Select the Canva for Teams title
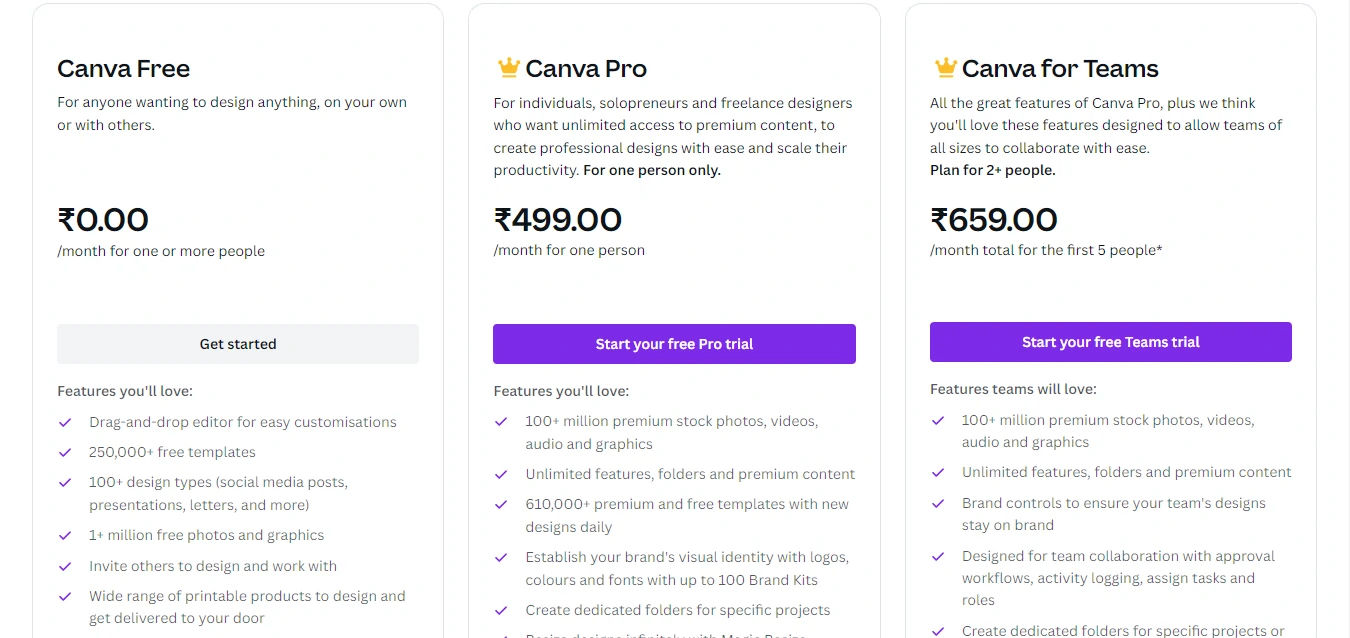 point(1060,69)
